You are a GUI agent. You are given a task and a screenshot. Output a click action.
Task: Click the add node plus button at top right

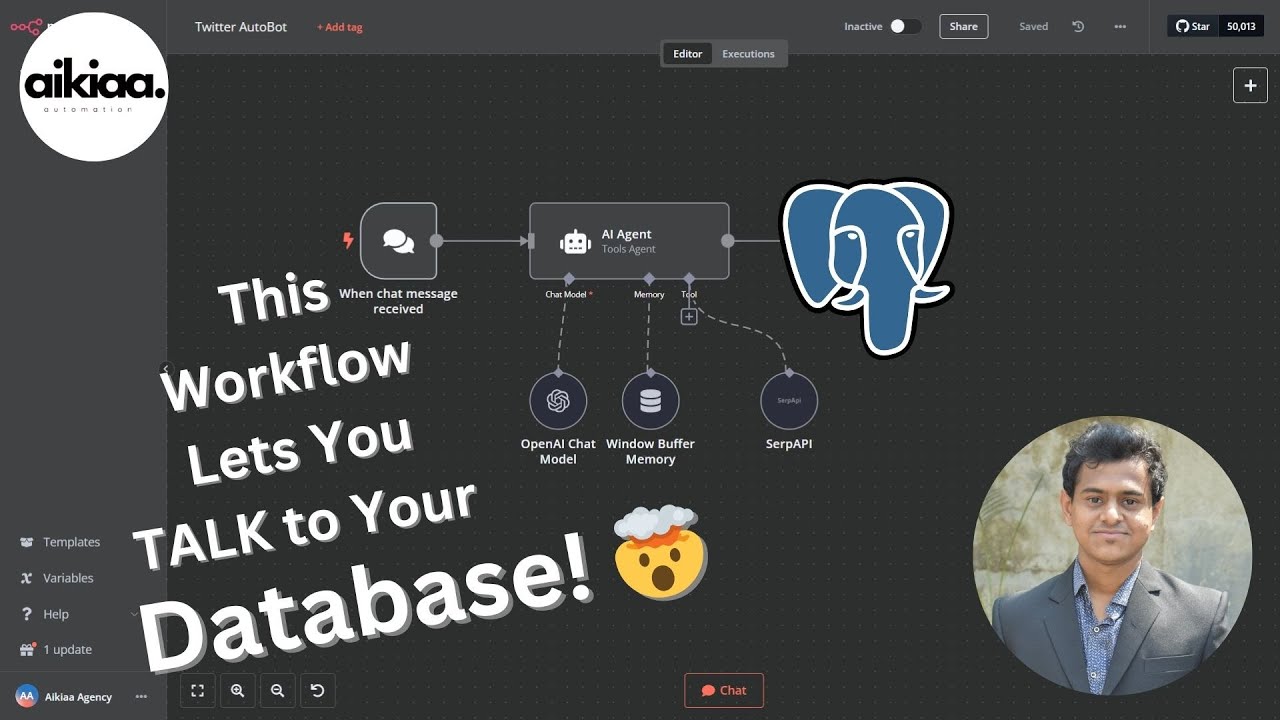click(1250, 86)
